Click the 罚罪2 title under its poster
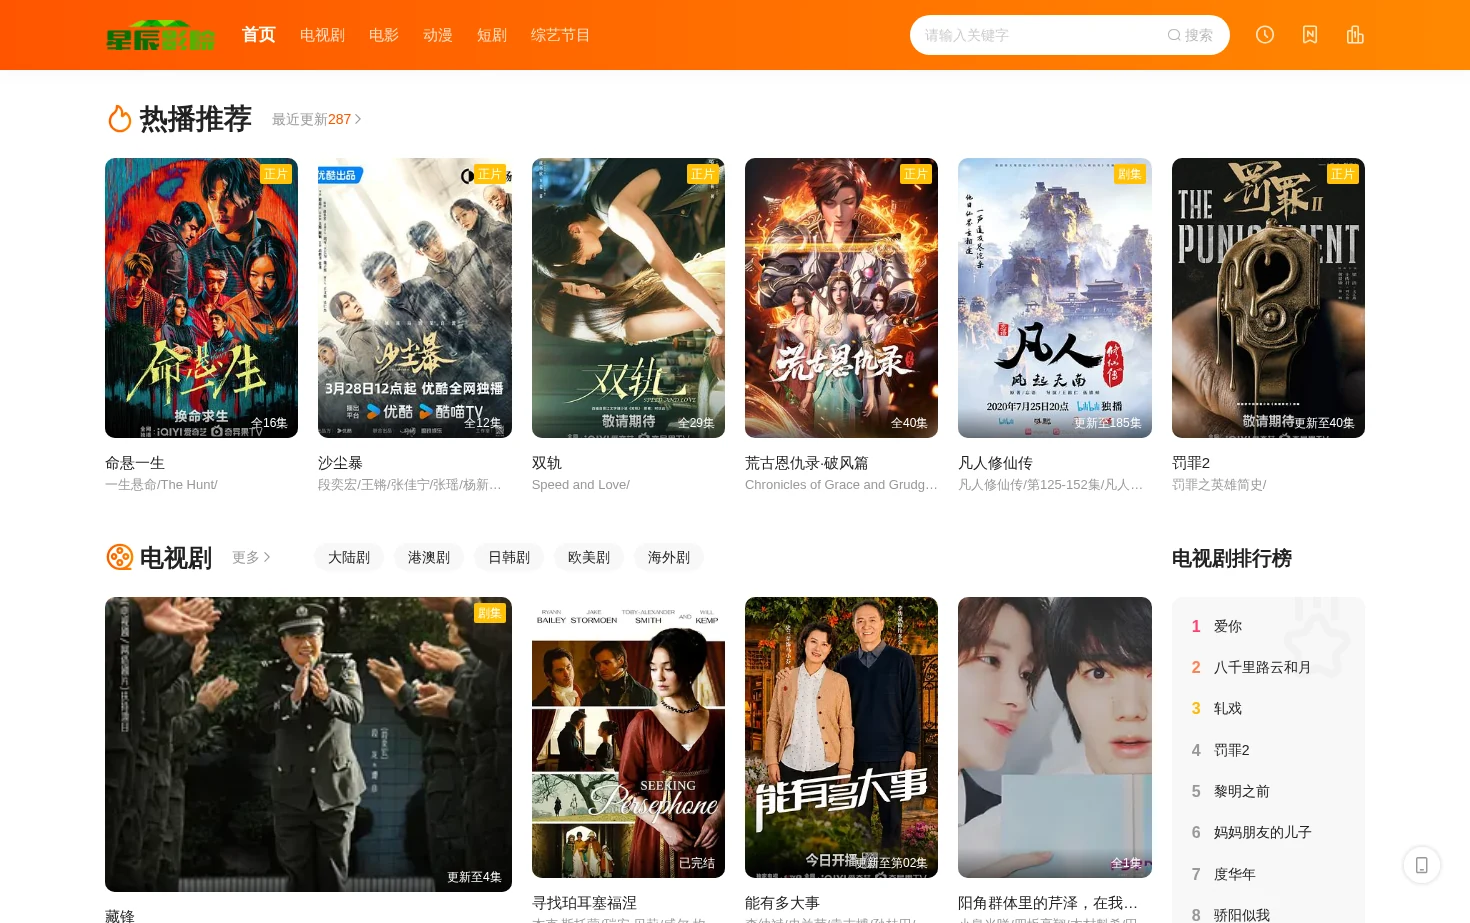The image size is (1470, 923). tap(1191, 463)
